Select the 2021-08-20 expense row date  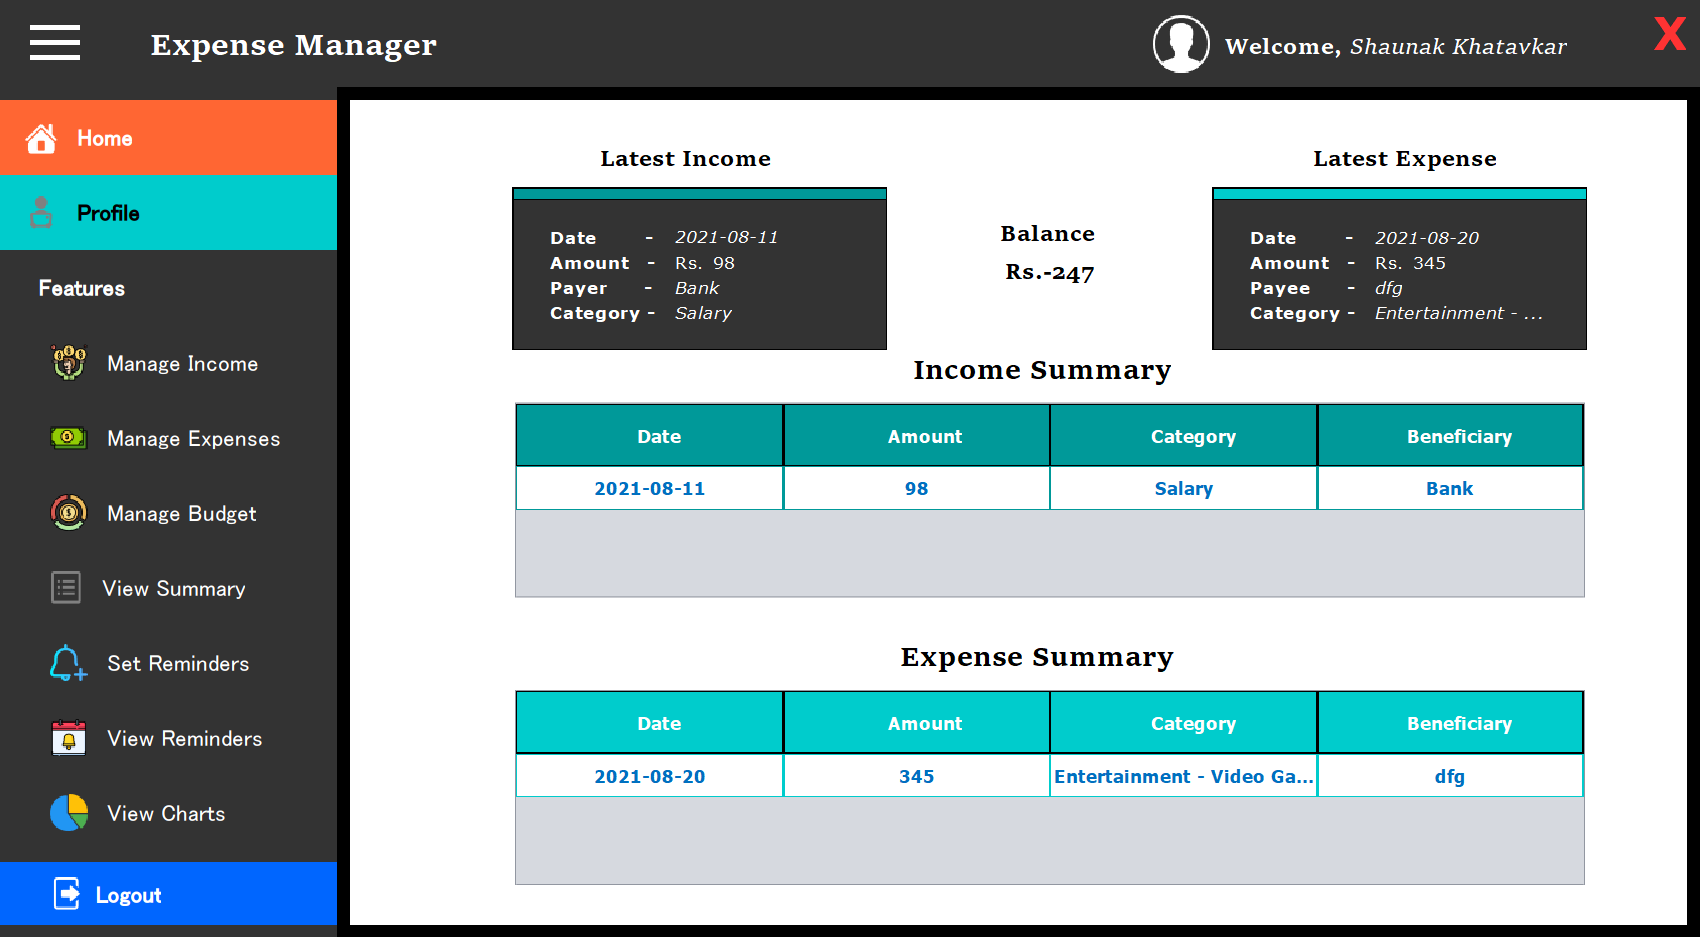coord(649,775)
